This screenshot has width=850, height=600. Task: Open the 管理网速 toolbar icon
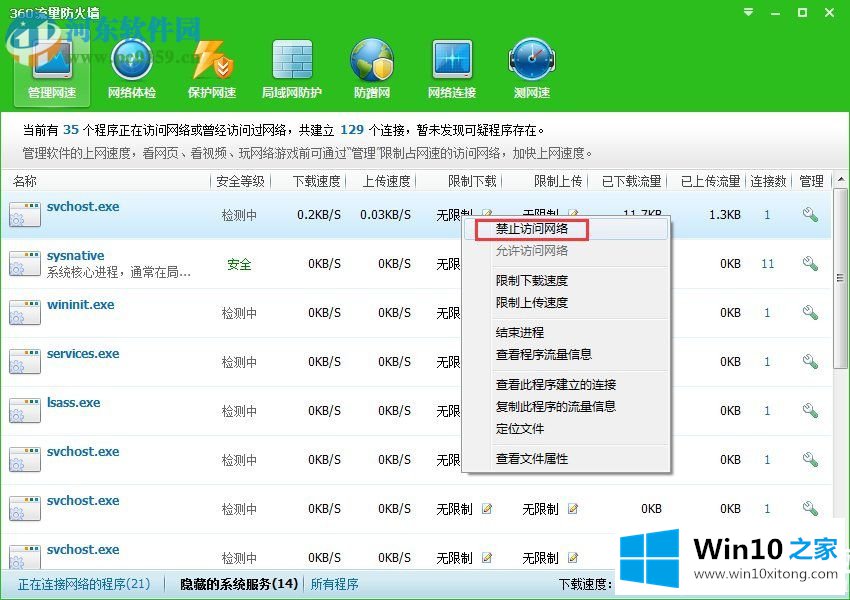[x=52, y=69]
